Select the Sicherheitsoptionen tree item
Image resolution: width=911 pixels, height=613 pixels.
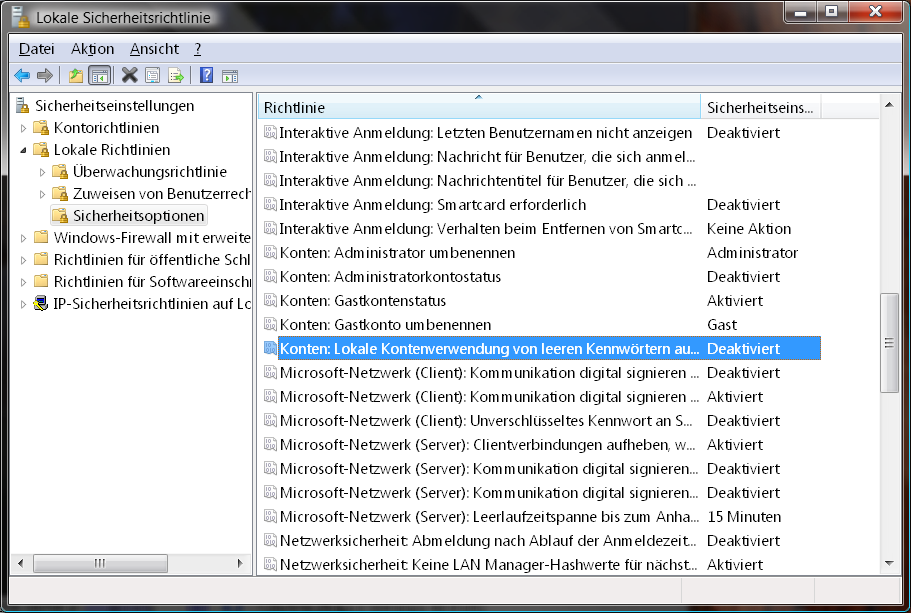point(138,216)
